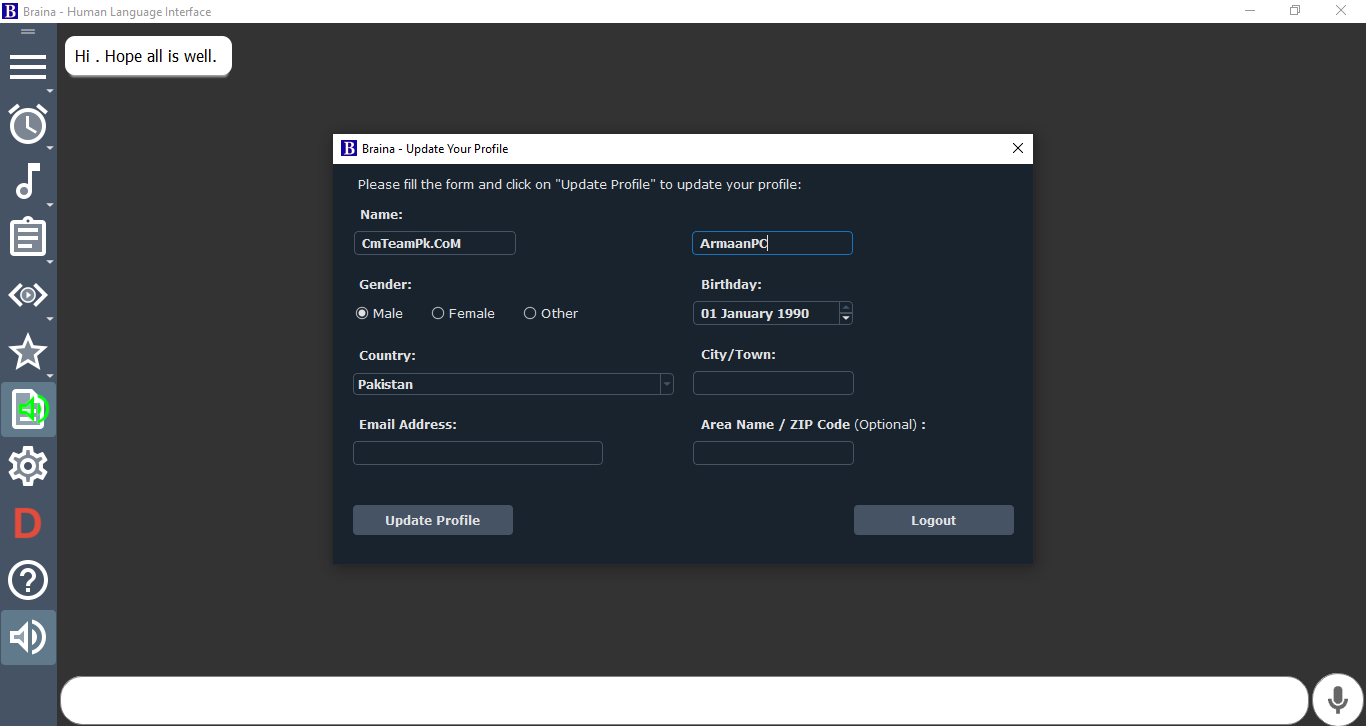Expand the arrow under the star icon
The image size is (1366, 726).
click(x=50, y=376)
